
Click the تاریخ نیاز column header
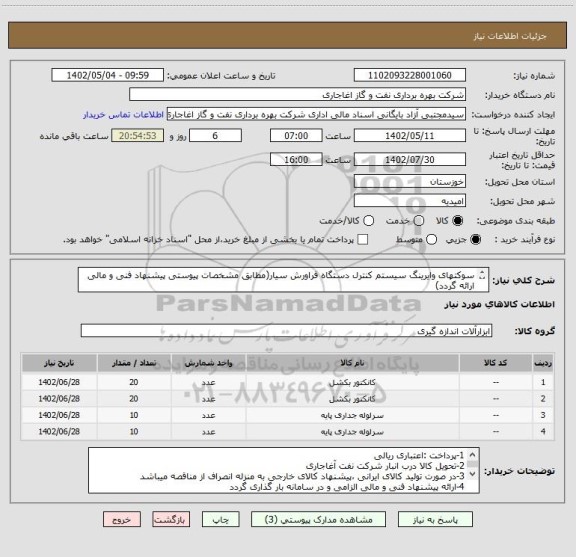[x=59, y=363]
